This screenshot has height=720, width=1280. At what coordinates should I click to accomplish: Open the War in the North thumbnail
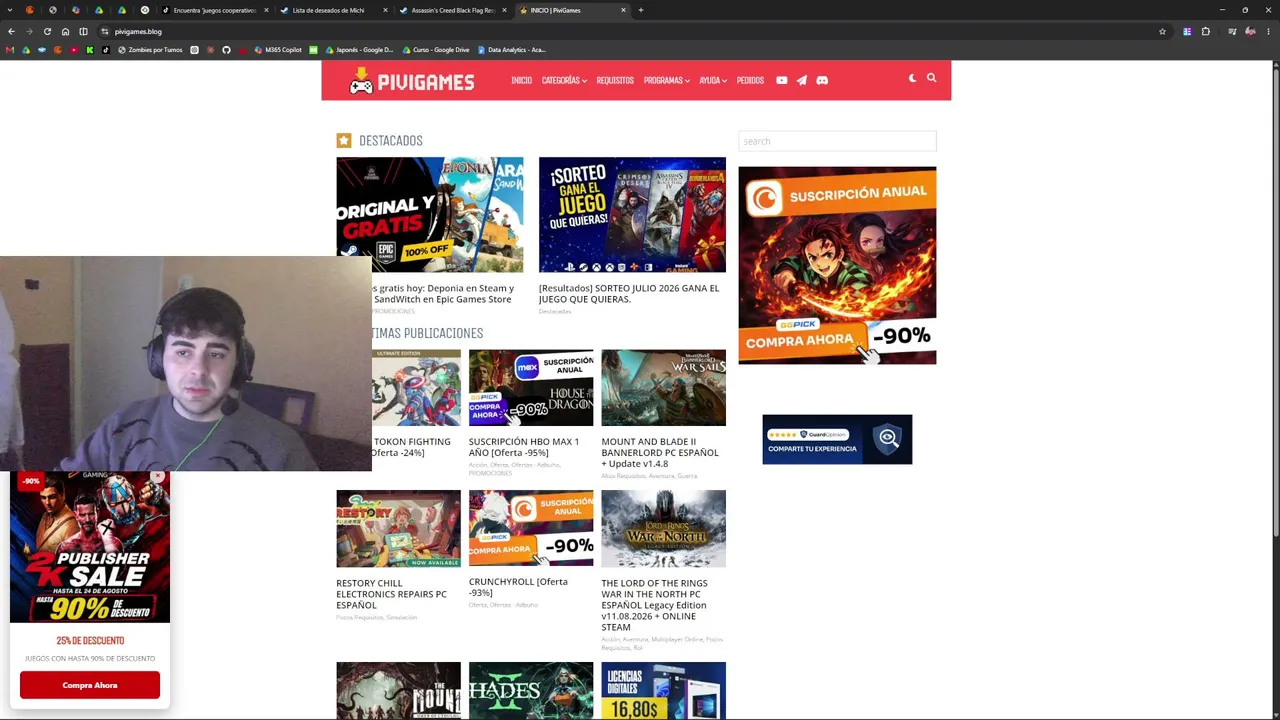pyautogui.click(x=663, y=529)
